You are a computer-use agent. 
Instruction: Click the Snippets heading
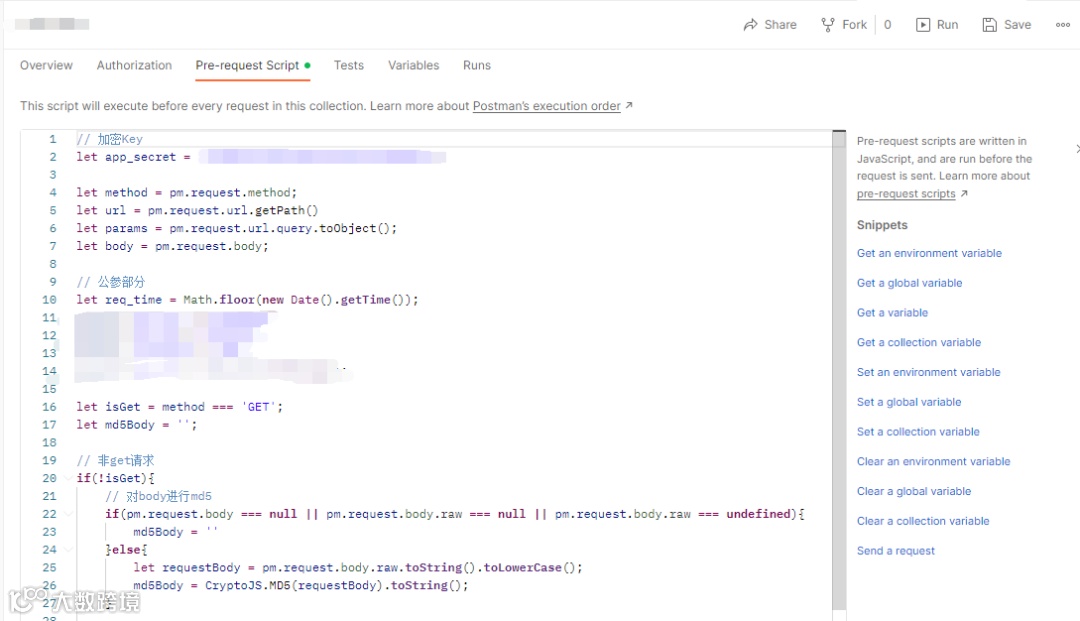882,225
